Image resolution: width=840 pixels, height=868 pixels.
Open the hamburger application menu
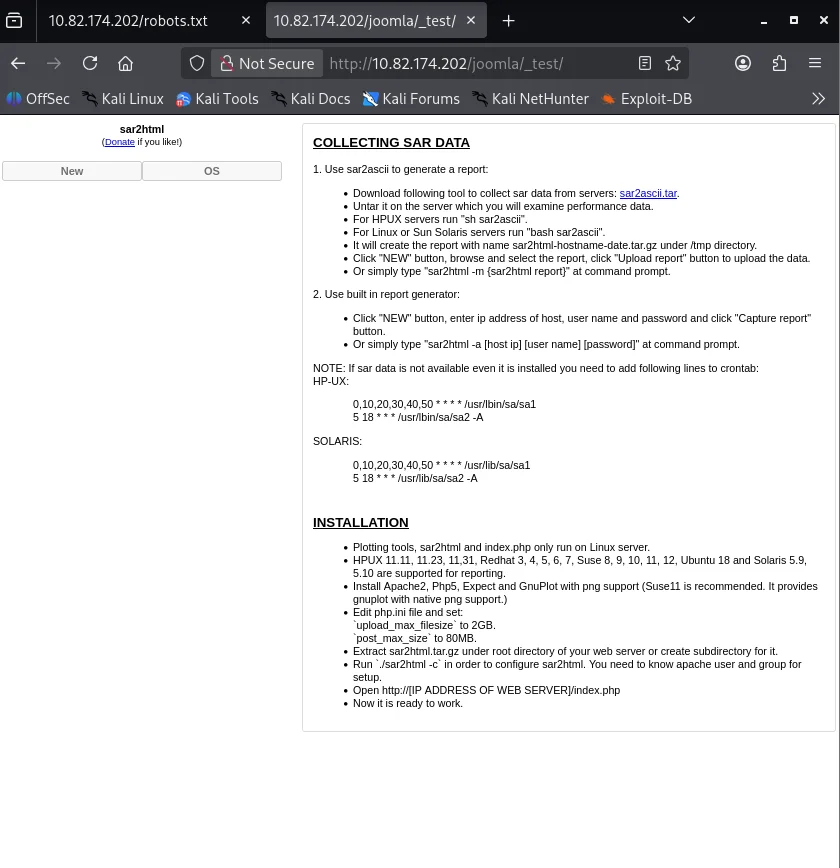[x=815, y=63]
